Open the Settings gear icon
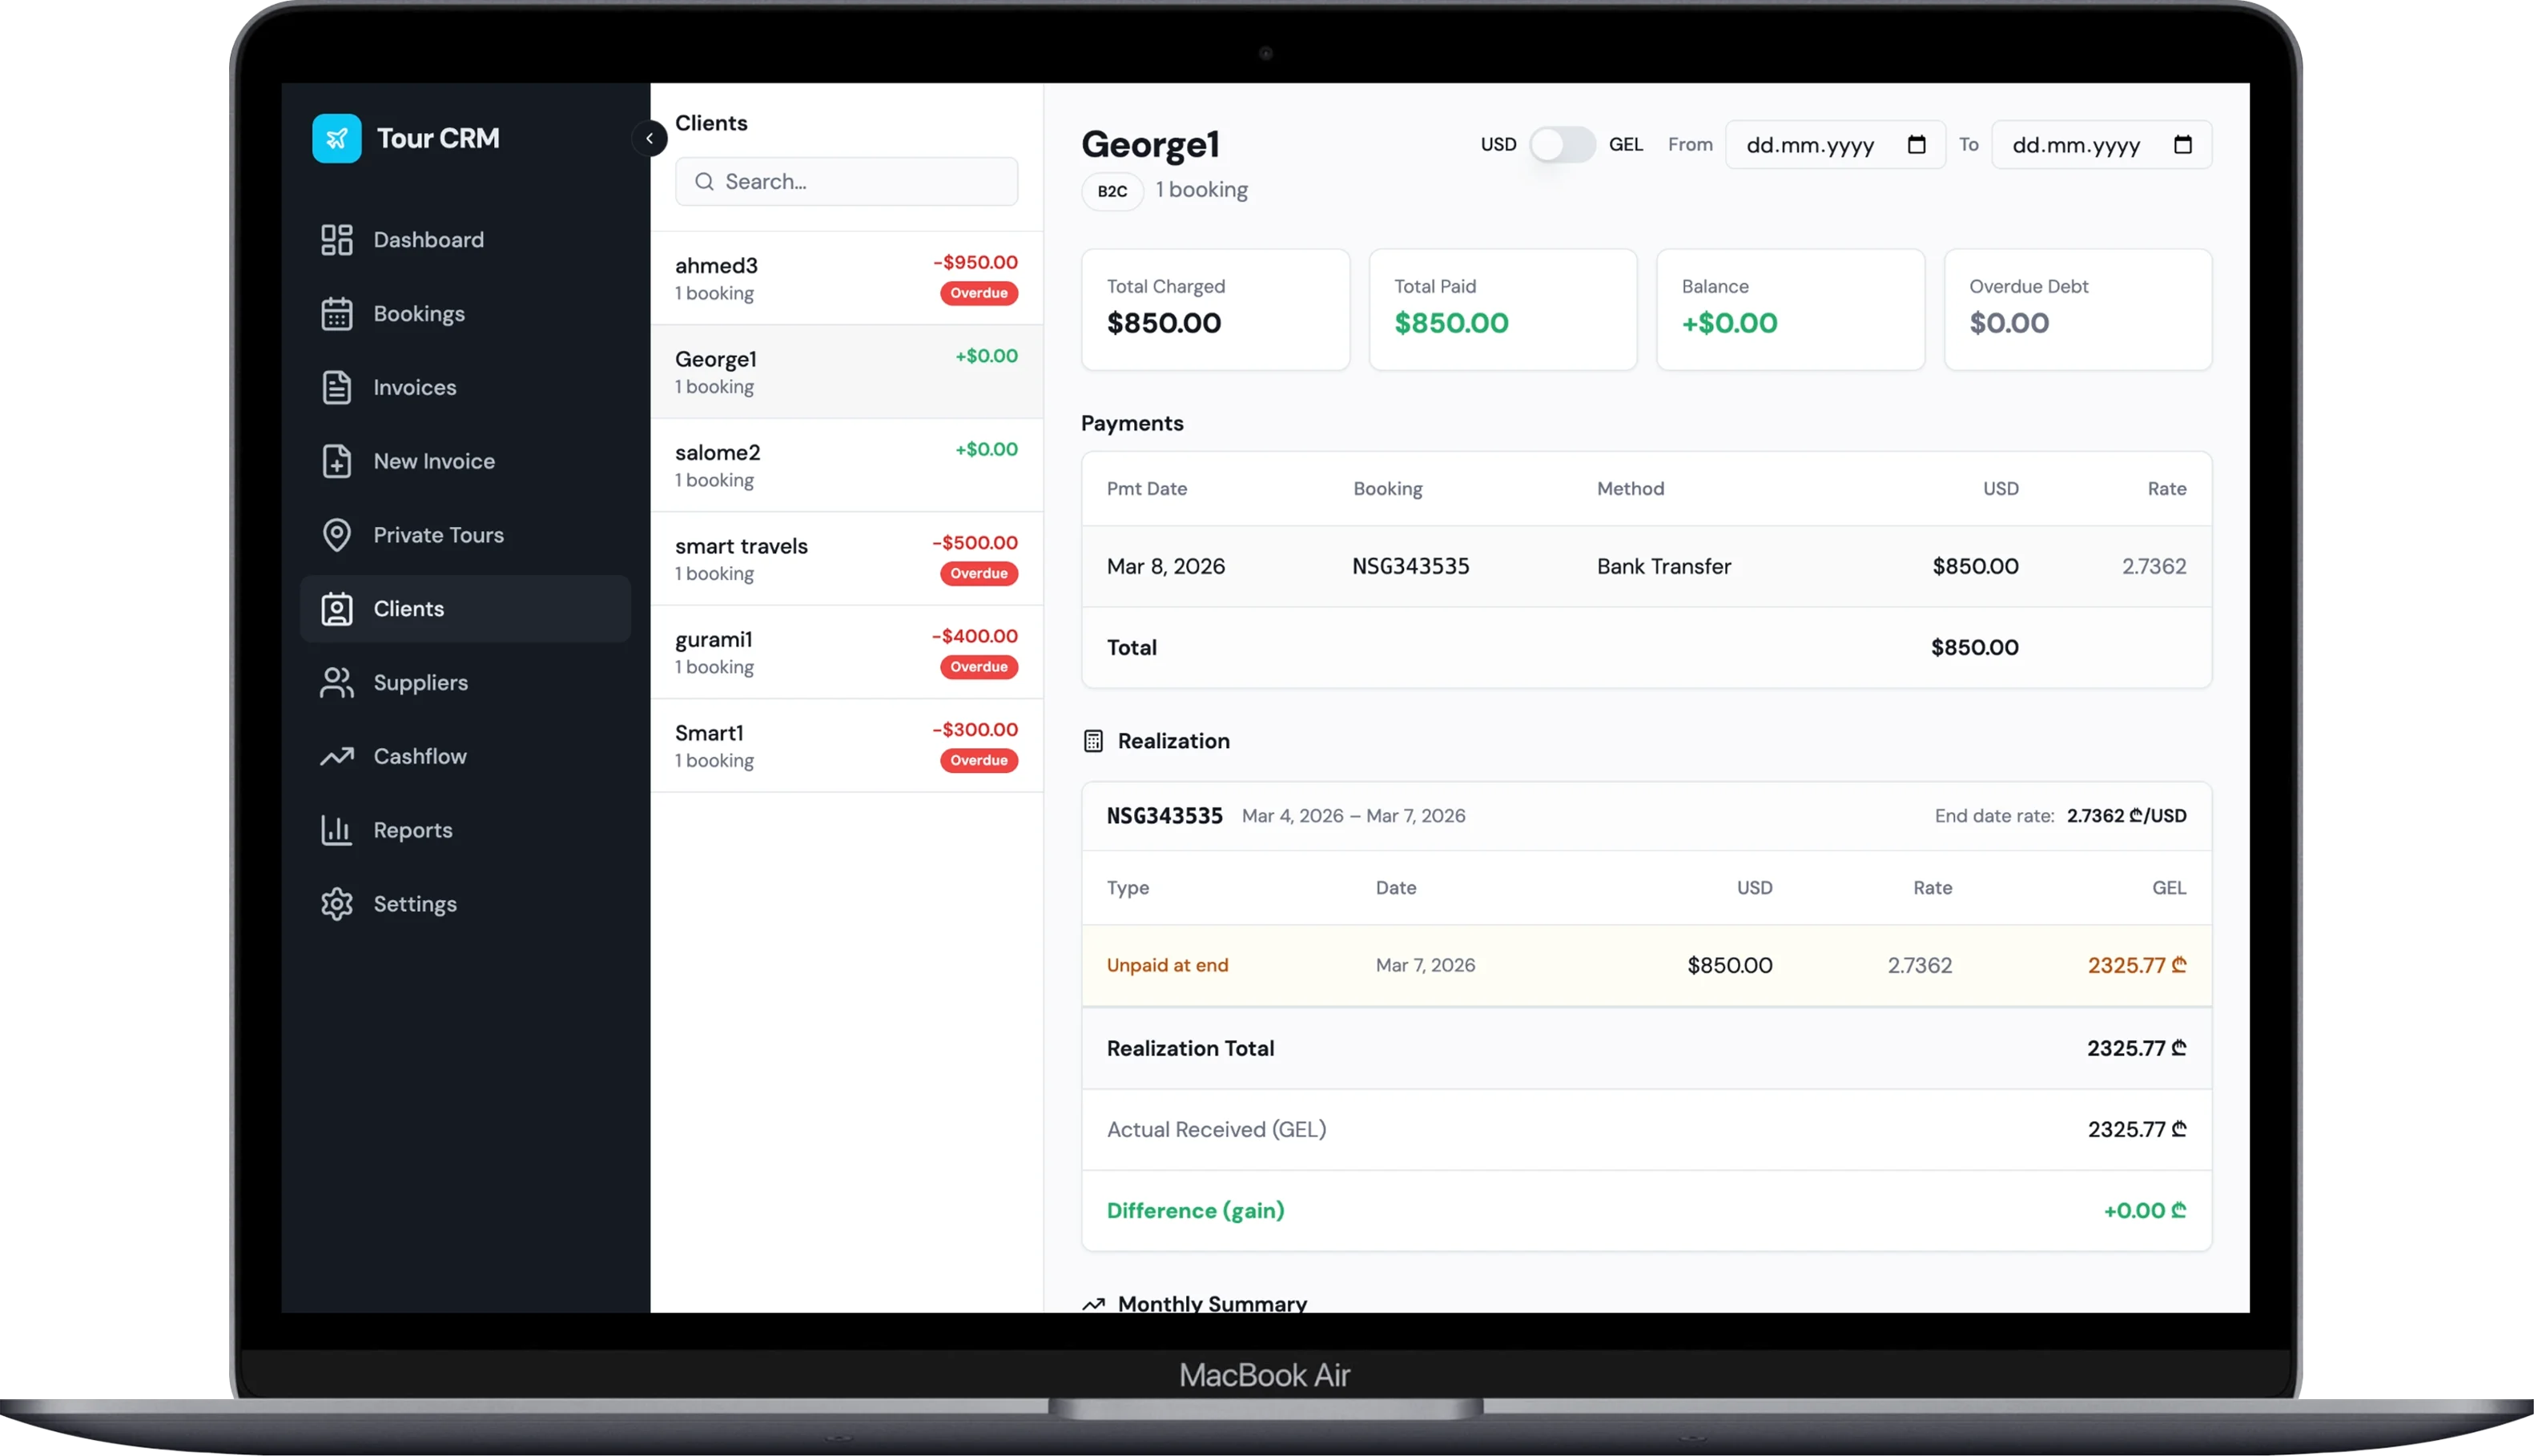This screenshot has width=2534, height=1456. (336, 904)
